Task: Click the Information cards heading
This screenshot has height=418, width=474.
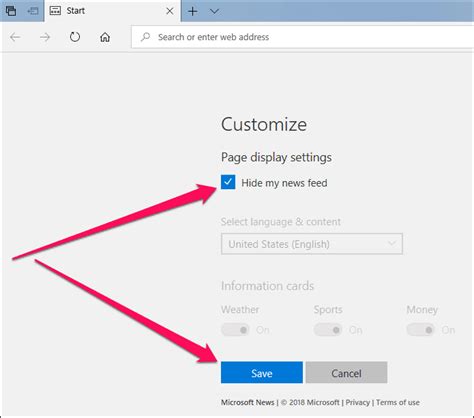Action: pyautogui.click(x=267, y=286)
